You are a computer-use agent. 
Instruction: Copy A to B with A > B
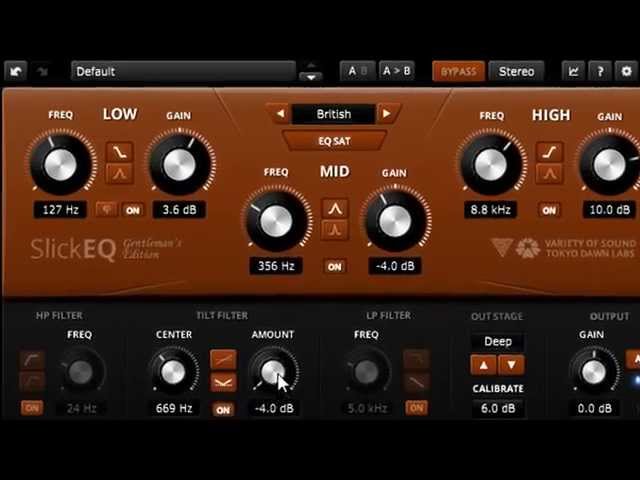coord(396,71)
